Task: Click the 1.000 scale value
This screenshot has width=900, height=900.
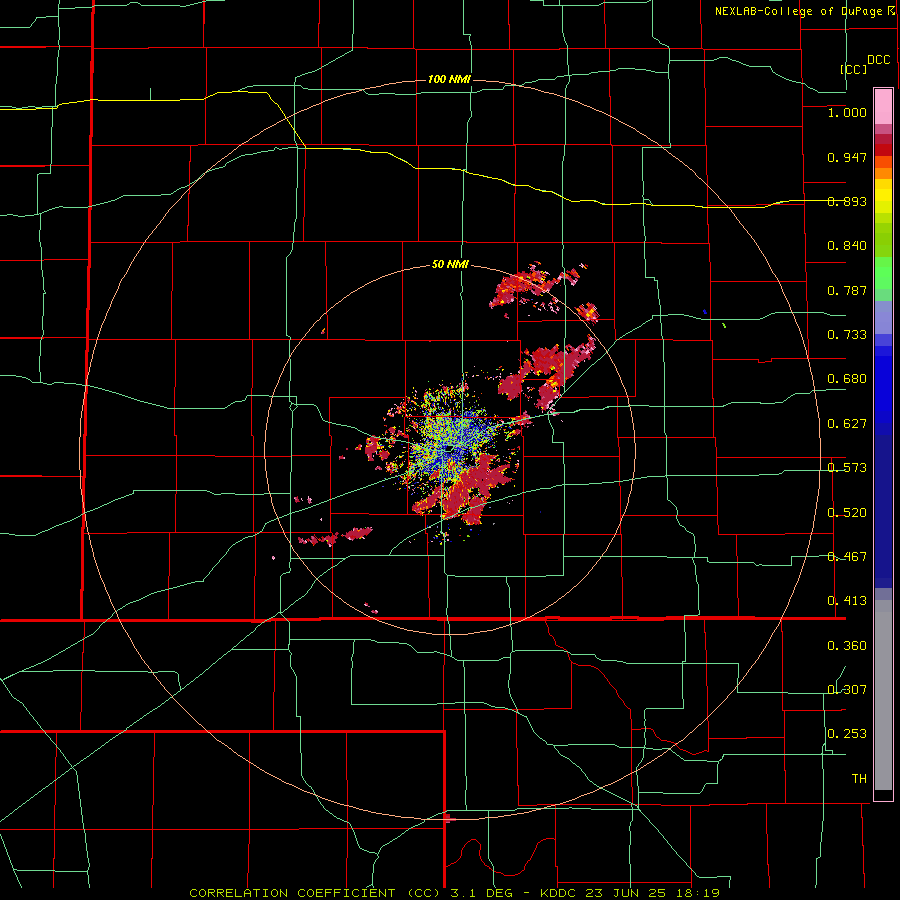Action: click(x=847, y=112)
